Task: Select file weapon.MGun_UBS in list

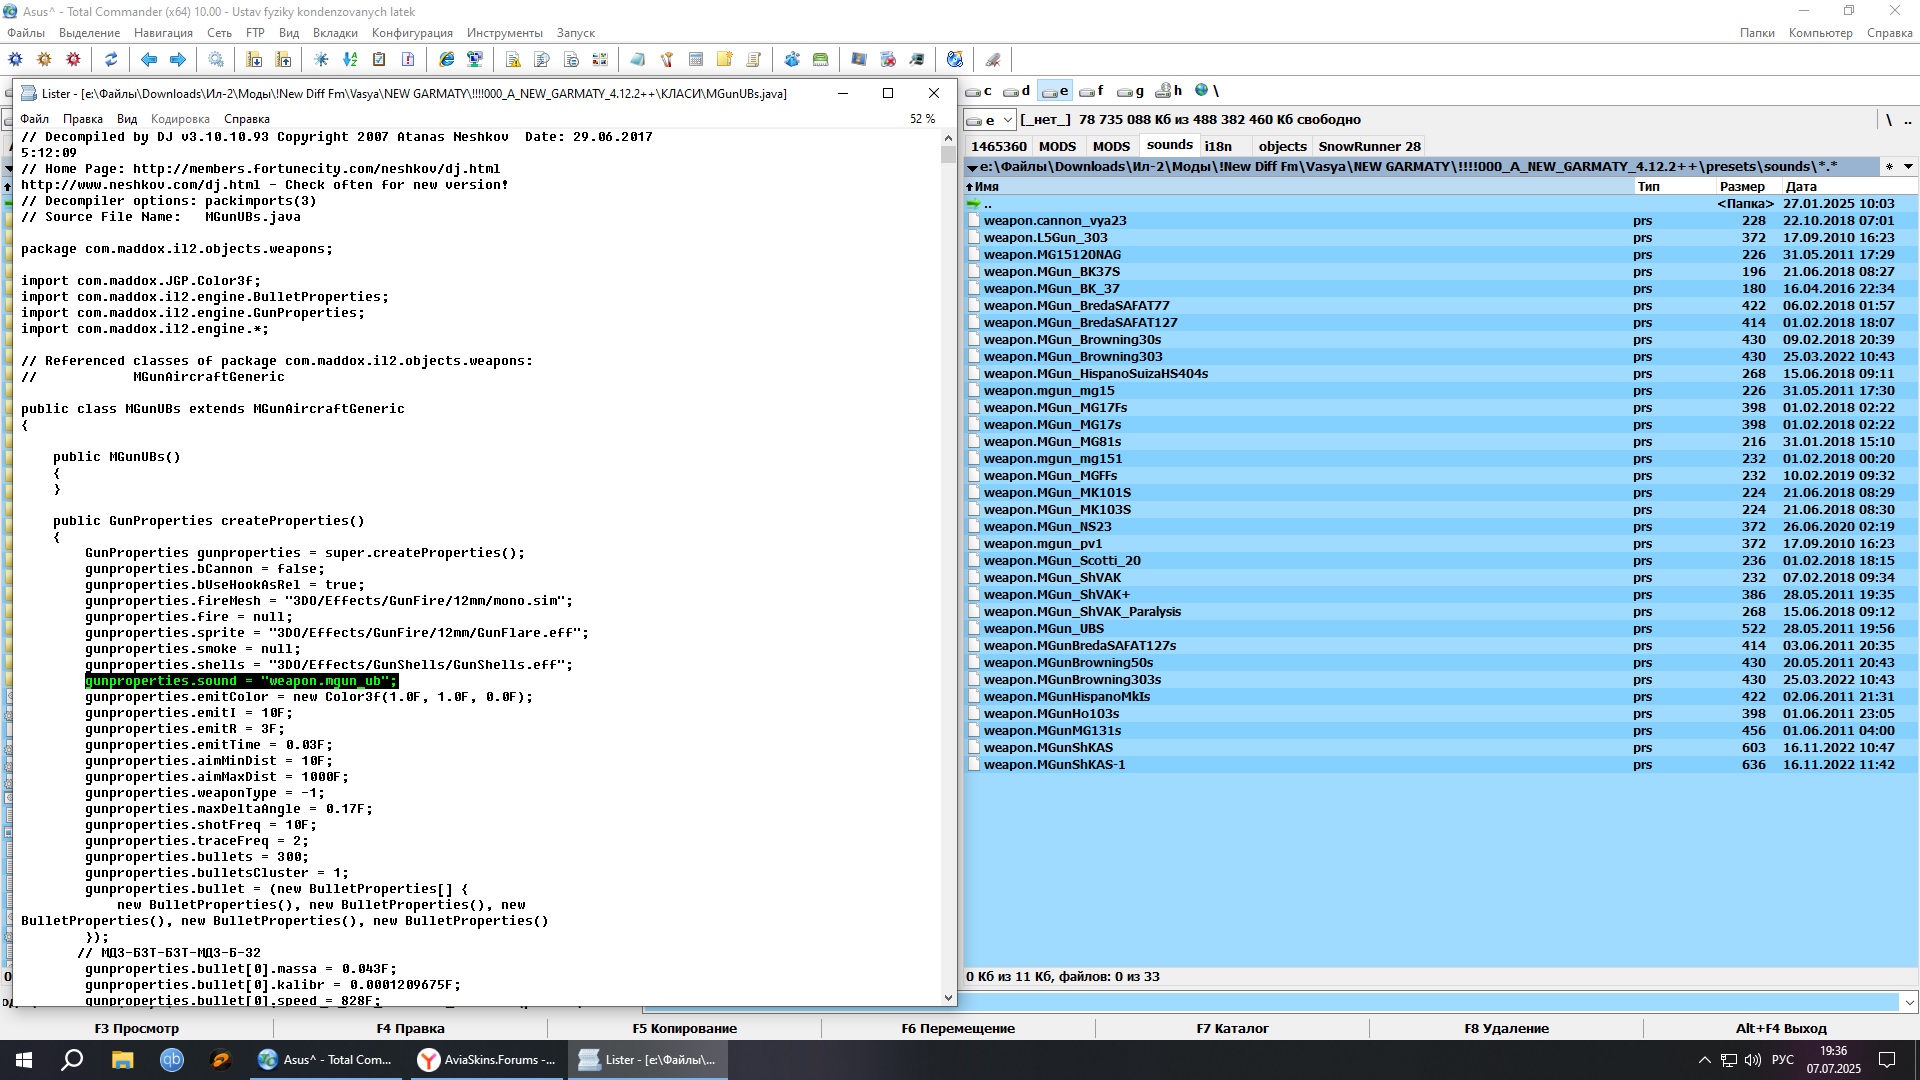Action: pyautogui.click(x=1043, y=629)
